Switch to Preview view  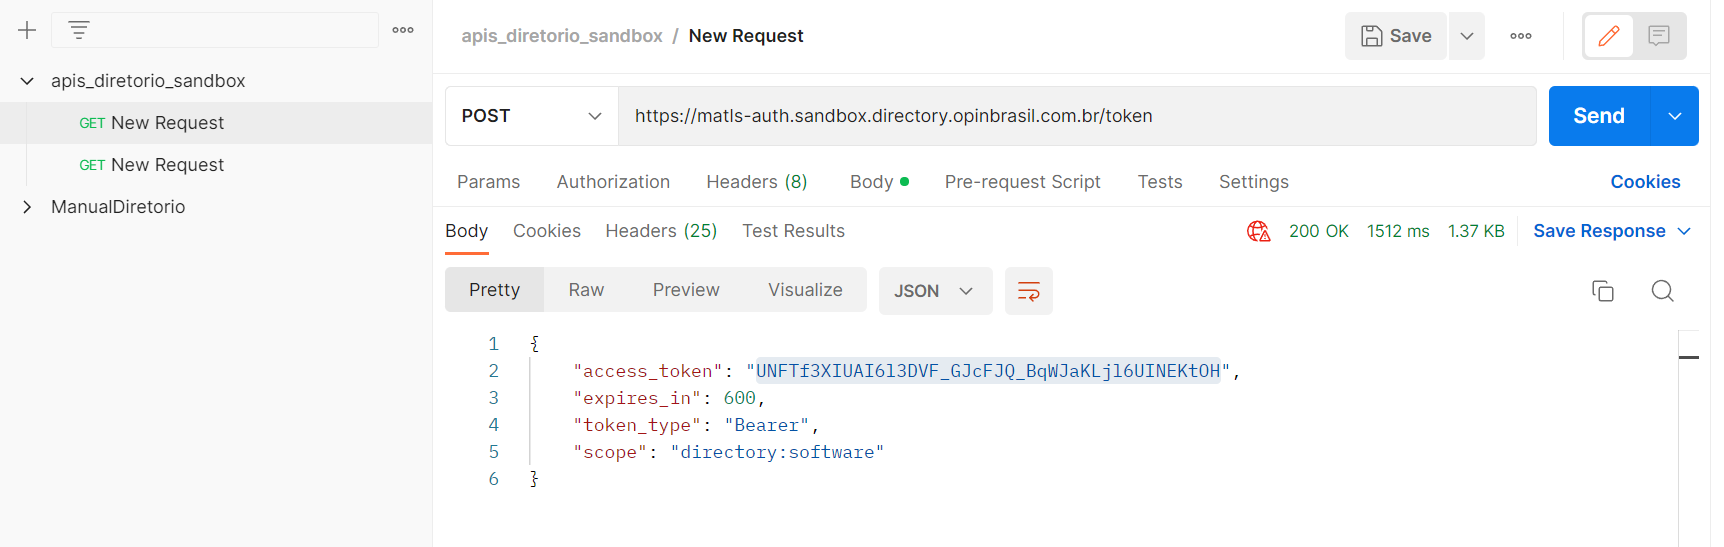(x=686, y=290)
